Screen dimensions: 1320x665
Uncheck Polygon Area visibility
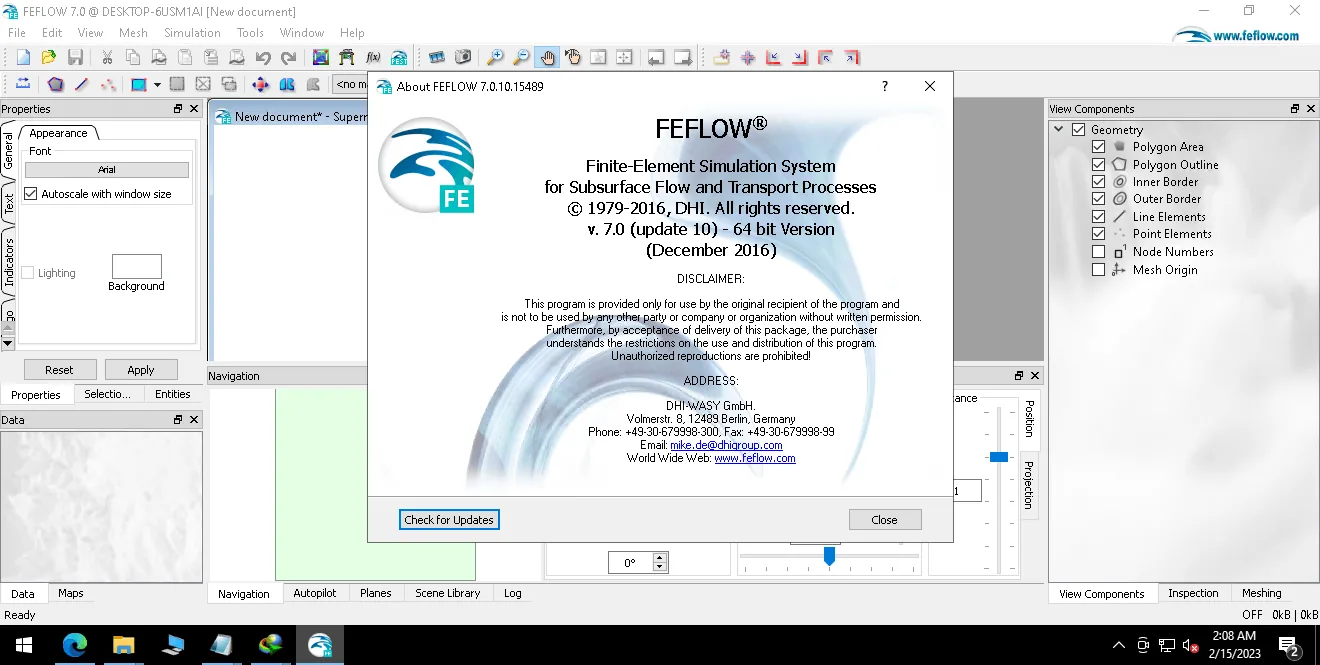click(x=1098, y=147)
